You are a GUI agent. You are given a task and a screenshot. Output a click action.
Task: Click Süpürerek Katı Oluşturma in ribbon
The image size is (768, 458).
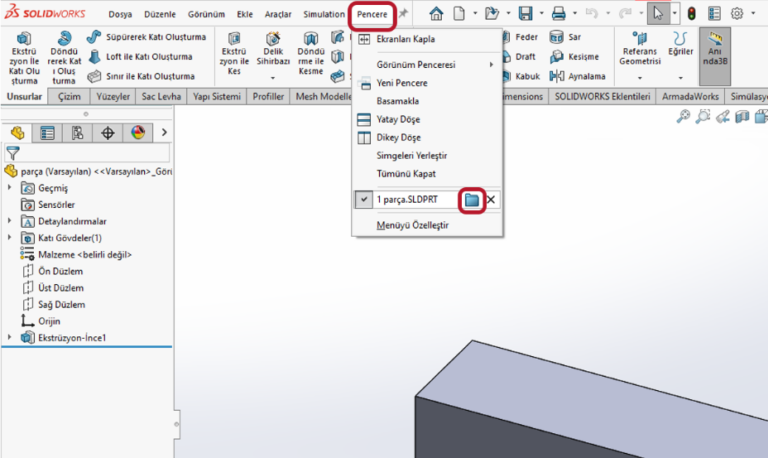(x=146, y=36)
